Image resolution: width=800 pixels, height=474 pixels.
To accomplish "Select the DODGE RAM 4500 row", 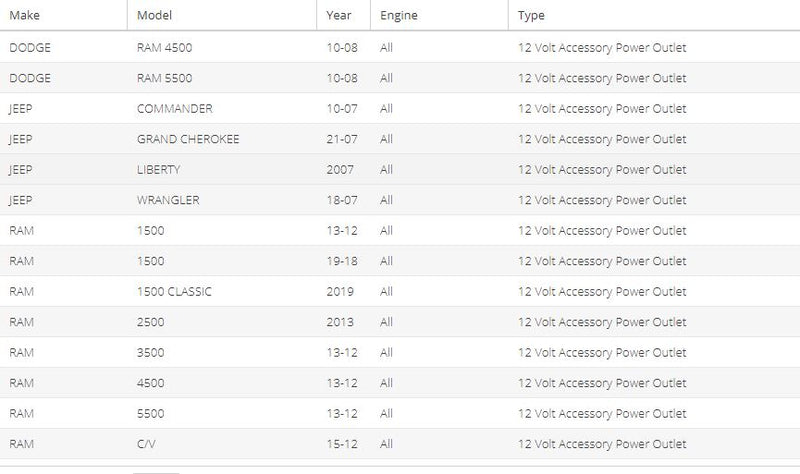I will point(400,47).
